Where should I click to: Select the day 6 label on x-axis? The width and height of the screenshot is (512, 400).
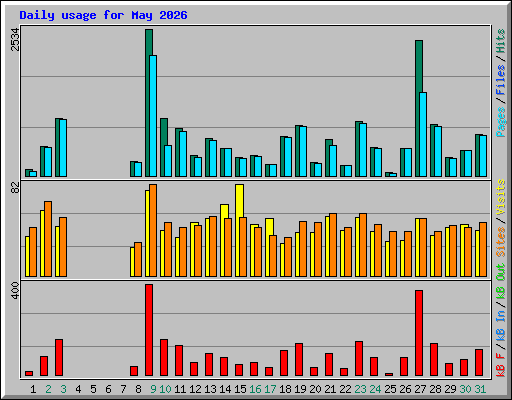(x=108, y=389)
